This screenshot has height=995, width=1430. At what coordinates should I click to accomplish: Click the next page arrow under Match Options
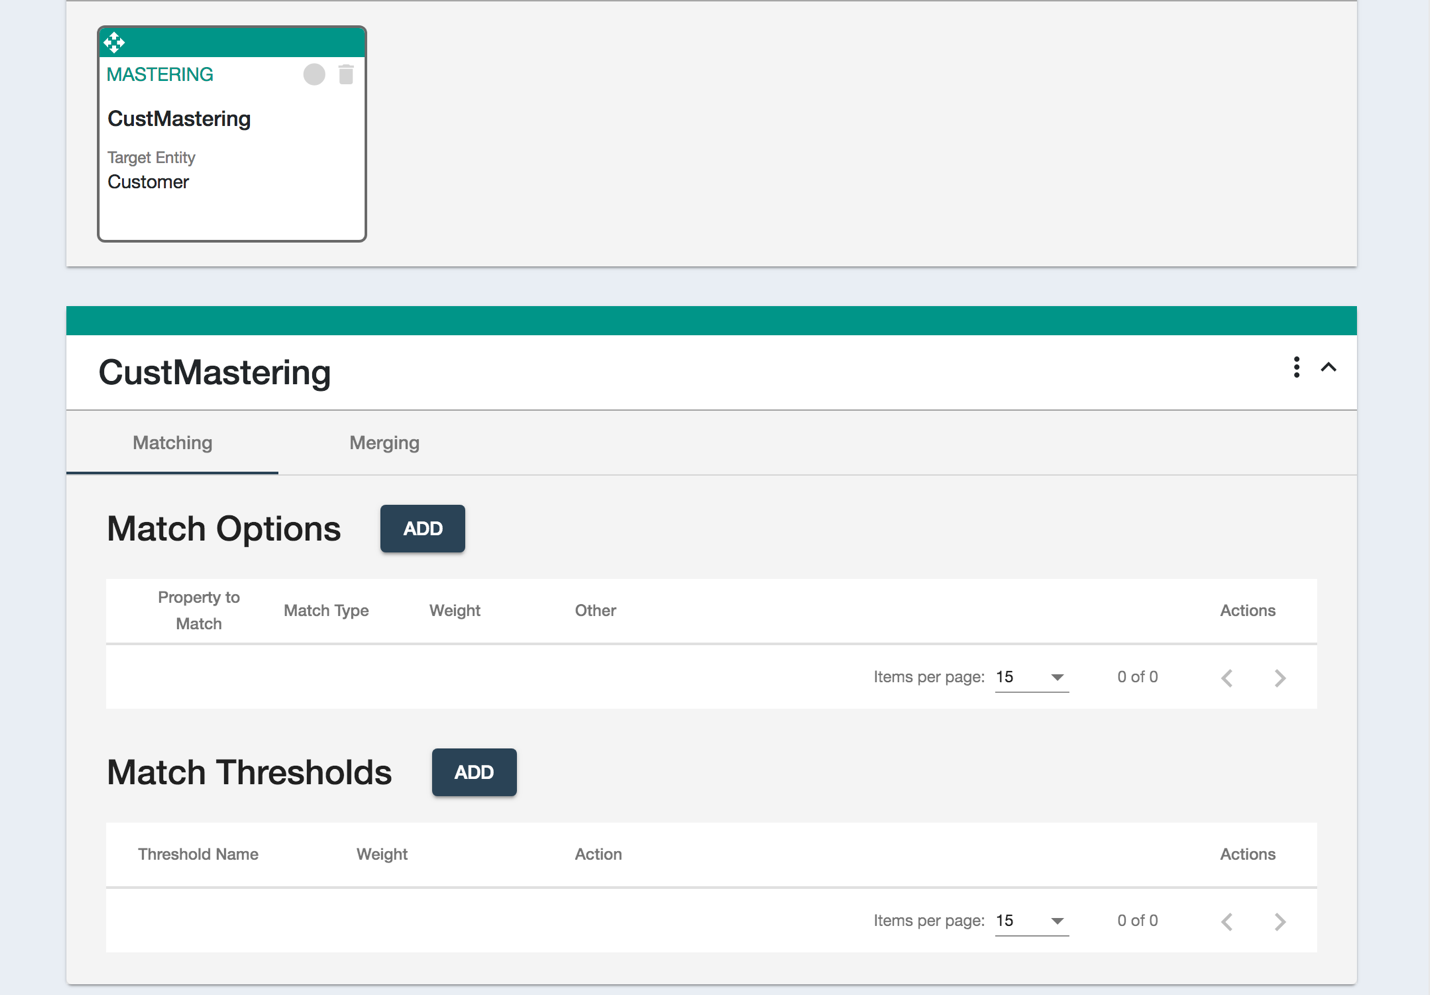click(x=1280, y=677)
